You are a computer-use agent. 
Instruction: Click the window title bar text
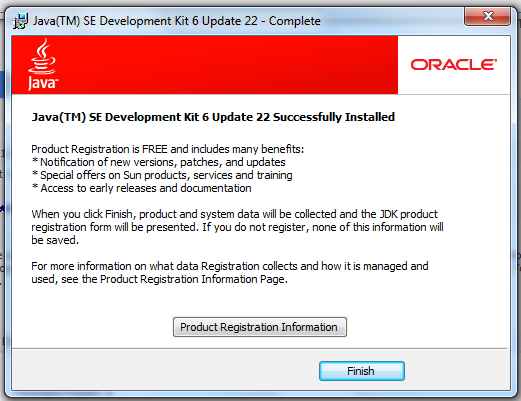click(177, 21)
